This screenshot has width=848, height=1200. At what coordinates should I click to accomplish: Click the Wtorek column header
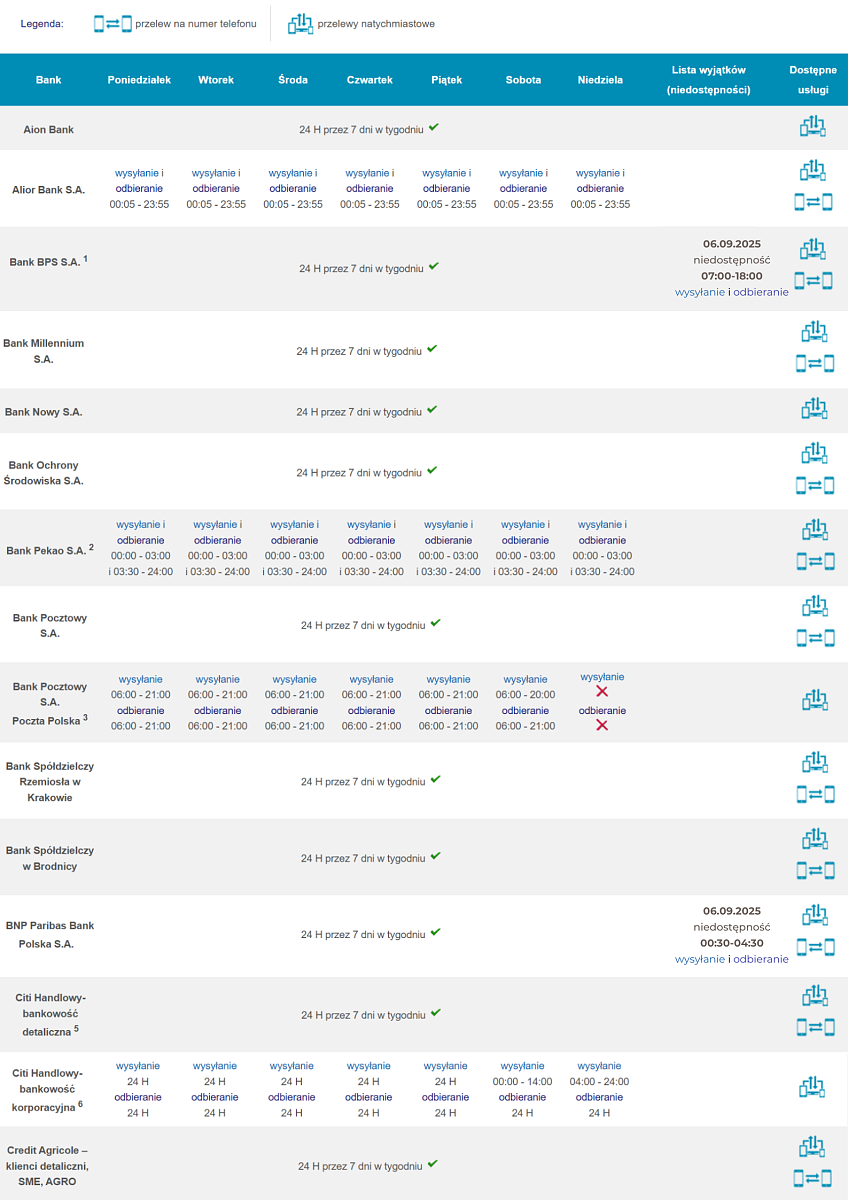[x=216, y=80]
